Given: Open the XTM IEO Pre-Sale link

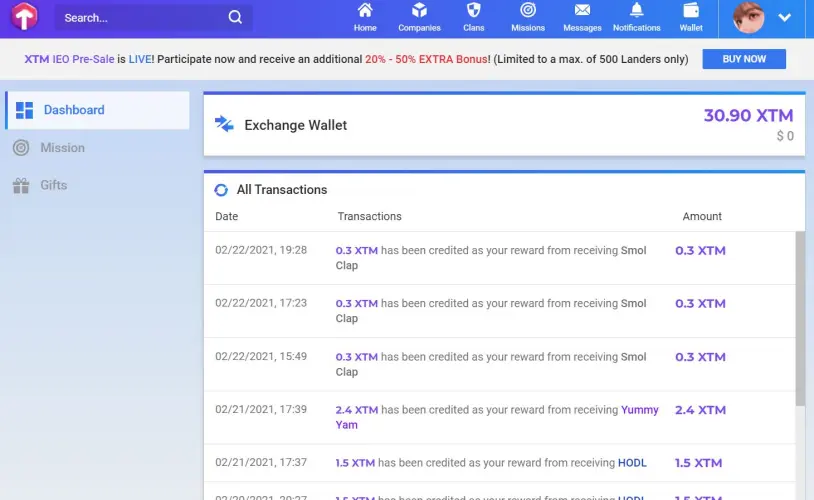Looking at the screenshot, I should [69, 59].
